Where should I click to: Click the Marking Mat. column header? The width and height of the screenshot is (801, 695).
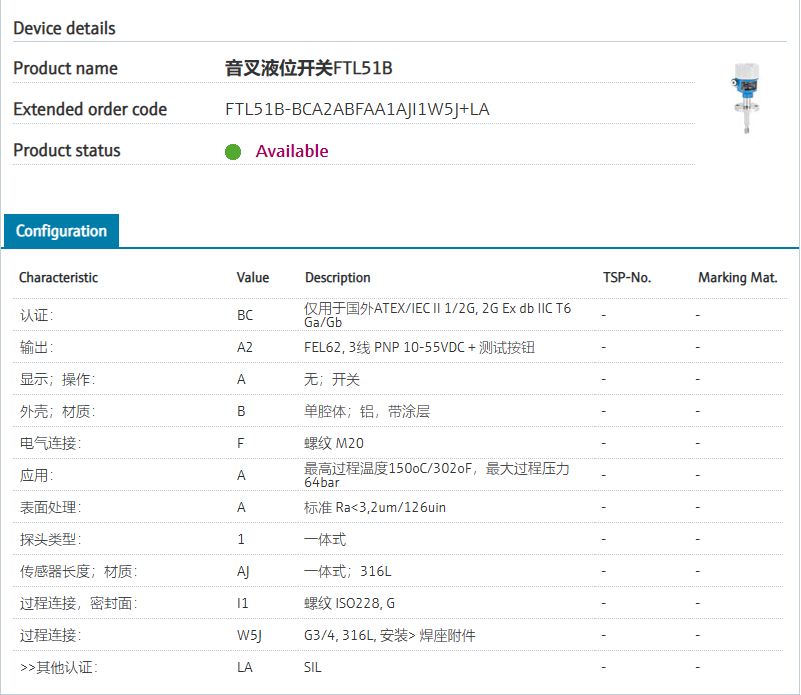pos(737,278)
